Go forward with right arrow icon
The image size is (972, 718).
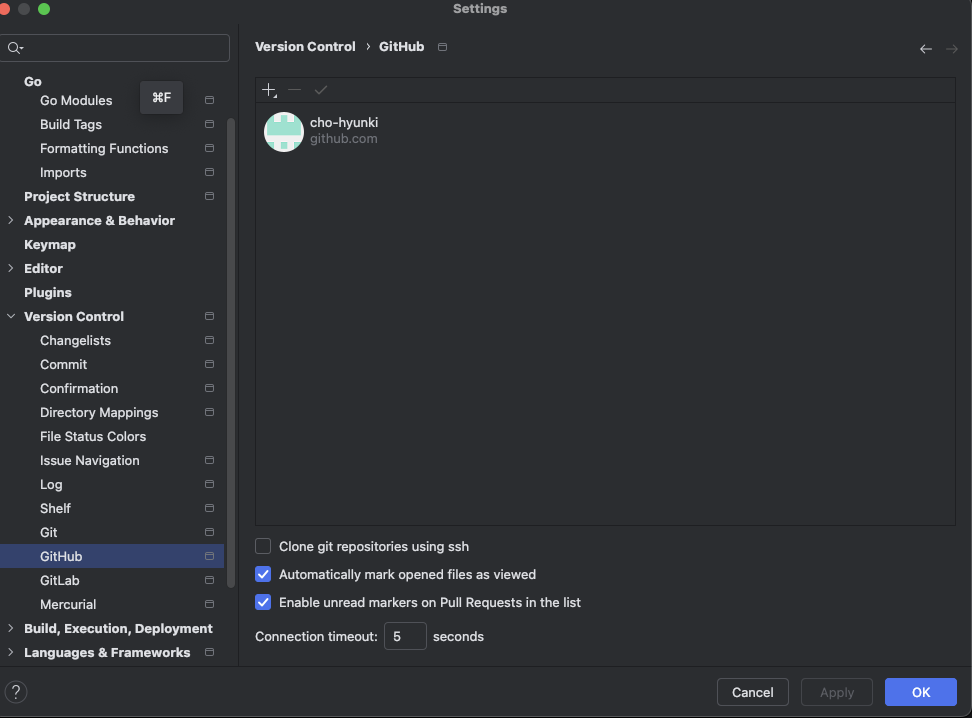click(x=952, y=49)
